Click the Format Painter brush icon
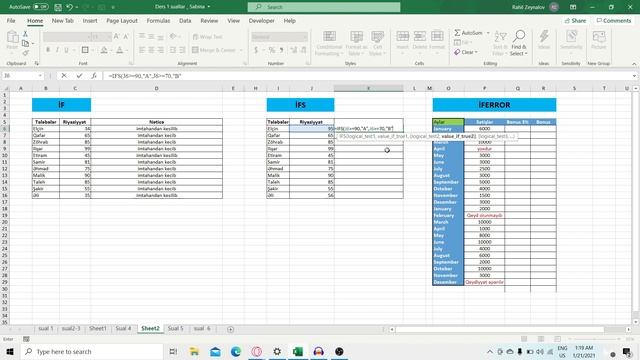 [25, 53]
